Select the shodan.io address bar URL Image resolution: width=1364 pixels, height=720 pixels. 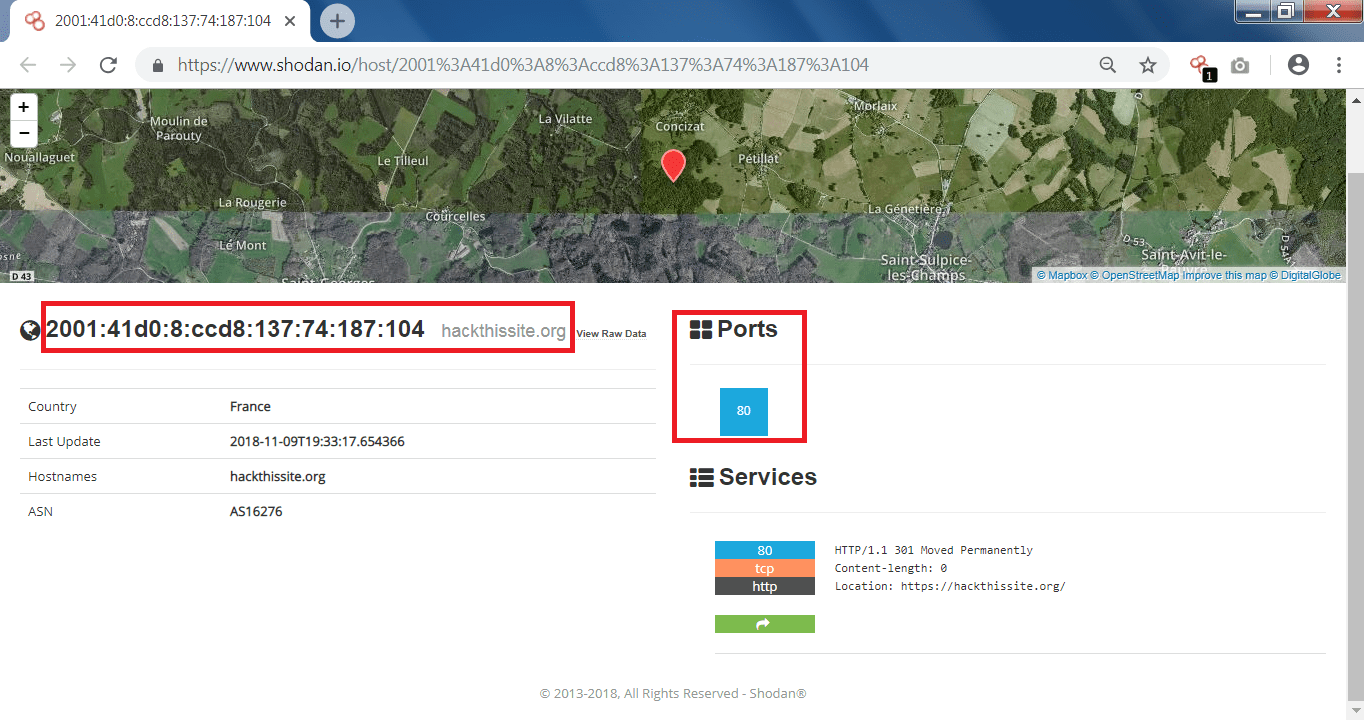click(x=523, y=65)
